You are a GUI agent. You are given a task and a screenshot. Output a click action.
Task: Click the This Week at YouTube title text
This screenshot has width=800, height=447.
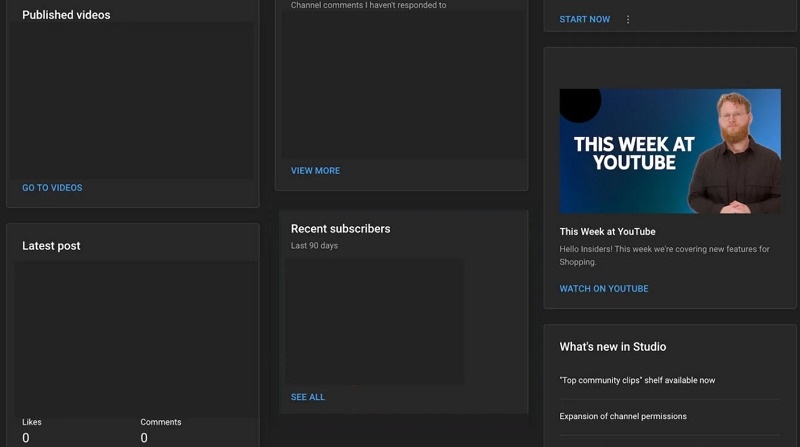[607, 232]
